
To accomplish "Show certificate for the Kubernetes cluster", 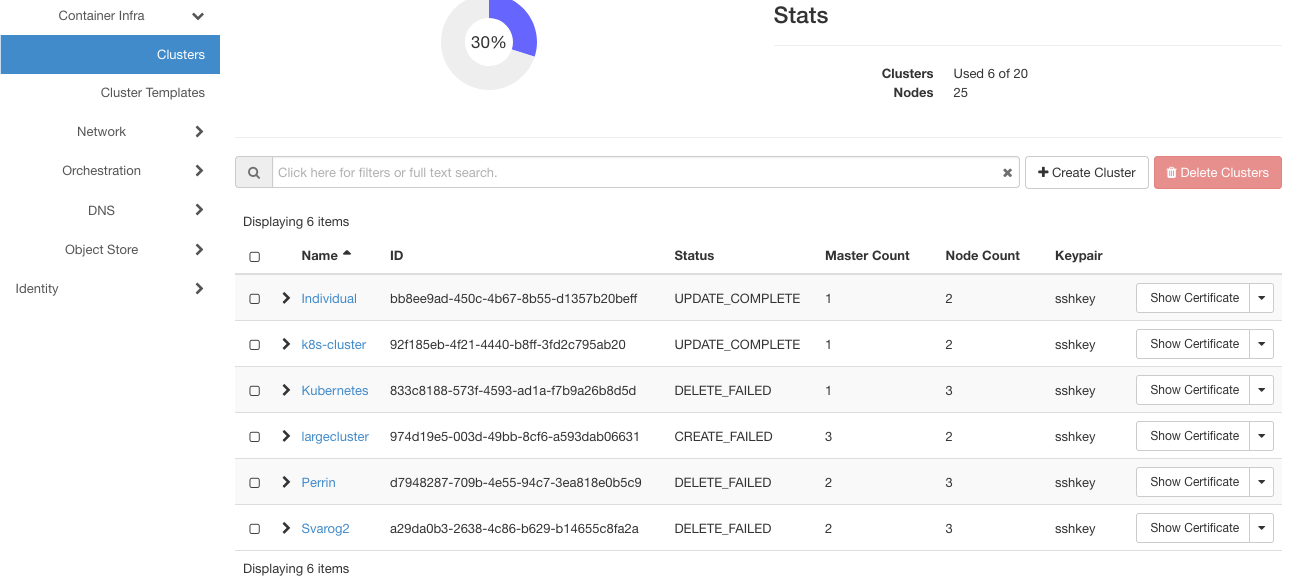I will pyautogui.click(x=1193, y=389).
